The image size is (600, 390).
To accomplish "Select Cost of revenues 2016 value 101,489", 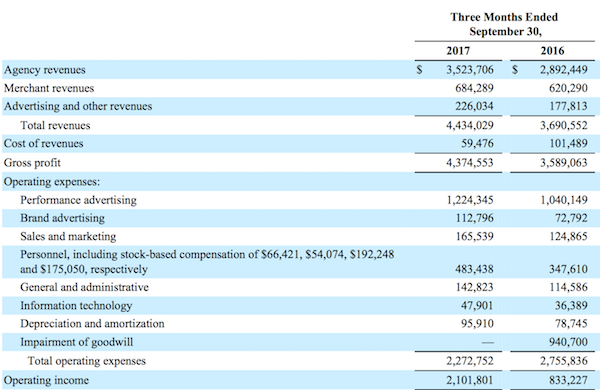I will (x=568, y=143).
